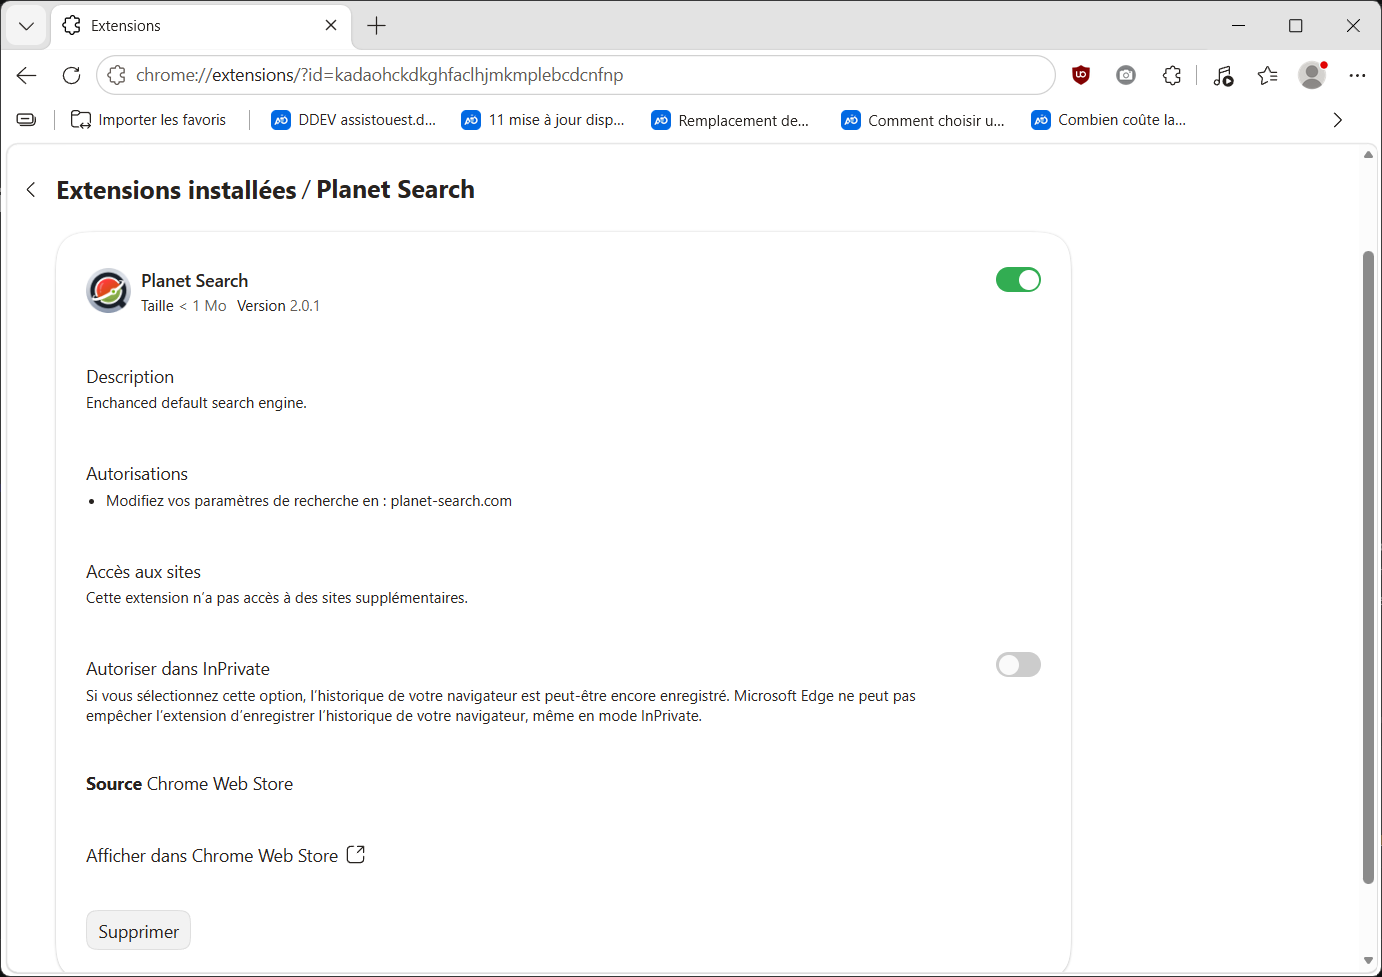
Task: Open DDEV assistouest bookmark
Action: coord(354,120)
